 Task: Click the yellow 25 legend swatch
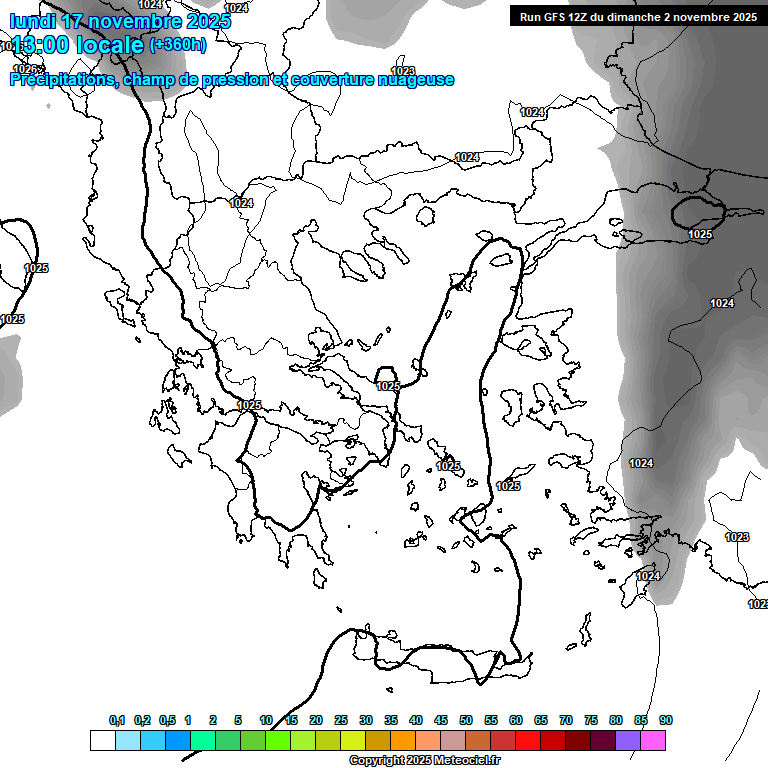[x=353, y=741]
